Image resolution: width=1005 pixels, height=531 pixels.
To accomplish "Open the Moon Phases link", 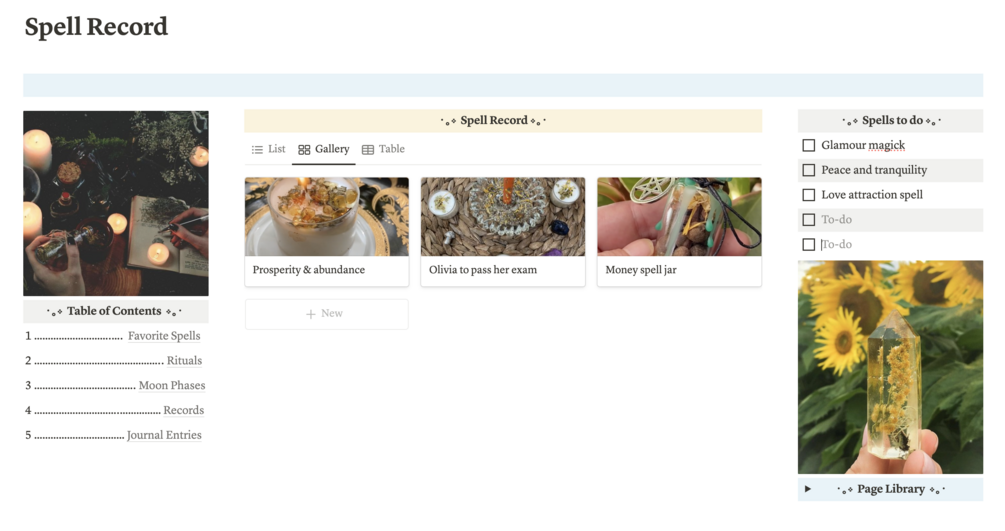I will [172, 385].
